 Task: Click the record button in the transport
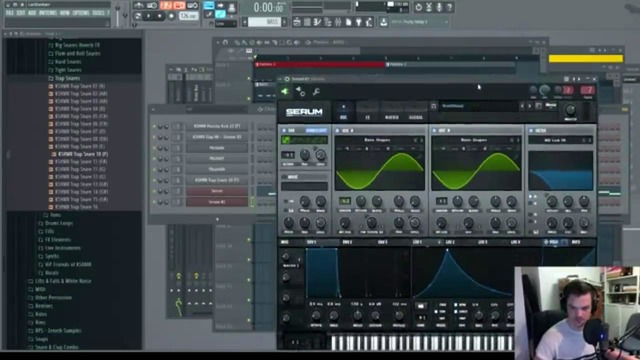(x=171, y=16)
